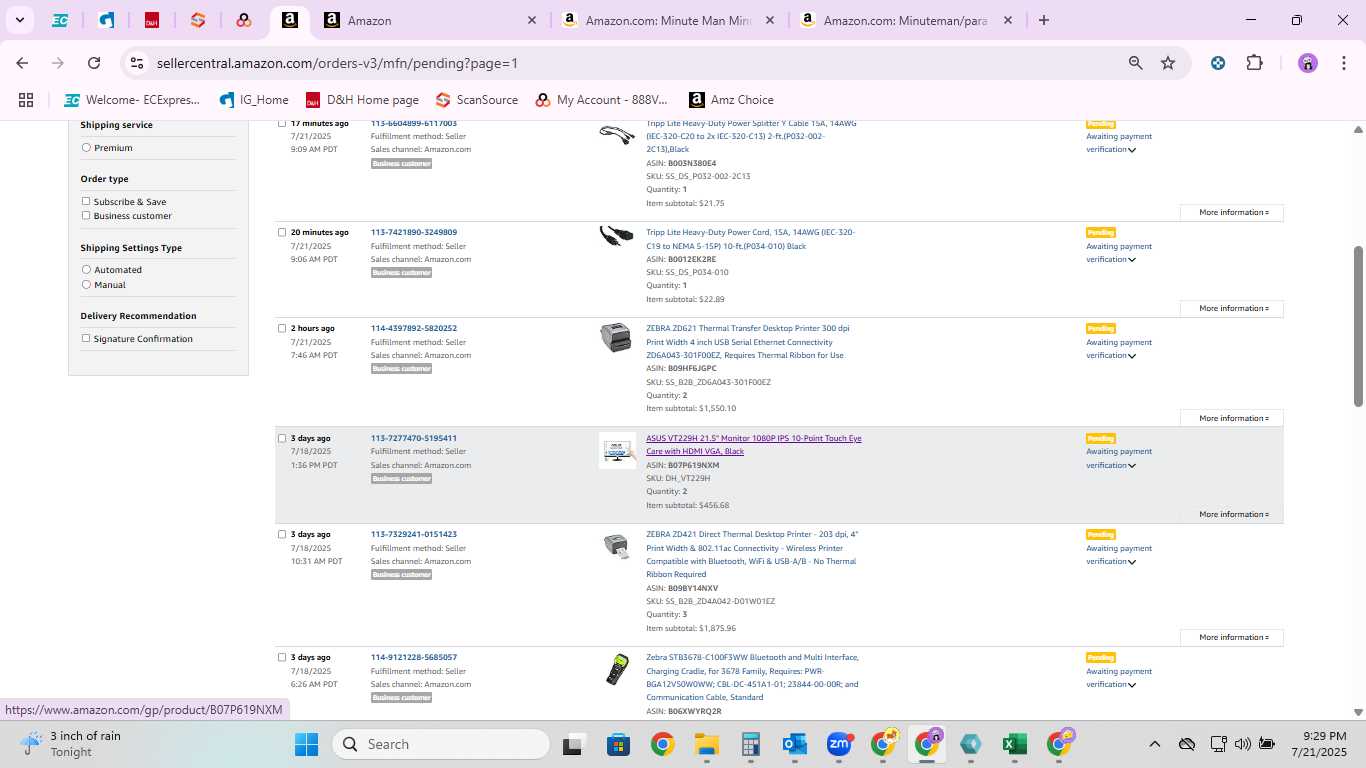Image resolution: width=1366 pixels, height=768 pixels.
Task: Reload the page with refresh icon
Action: pyautogui.click(x=94, y=63)
